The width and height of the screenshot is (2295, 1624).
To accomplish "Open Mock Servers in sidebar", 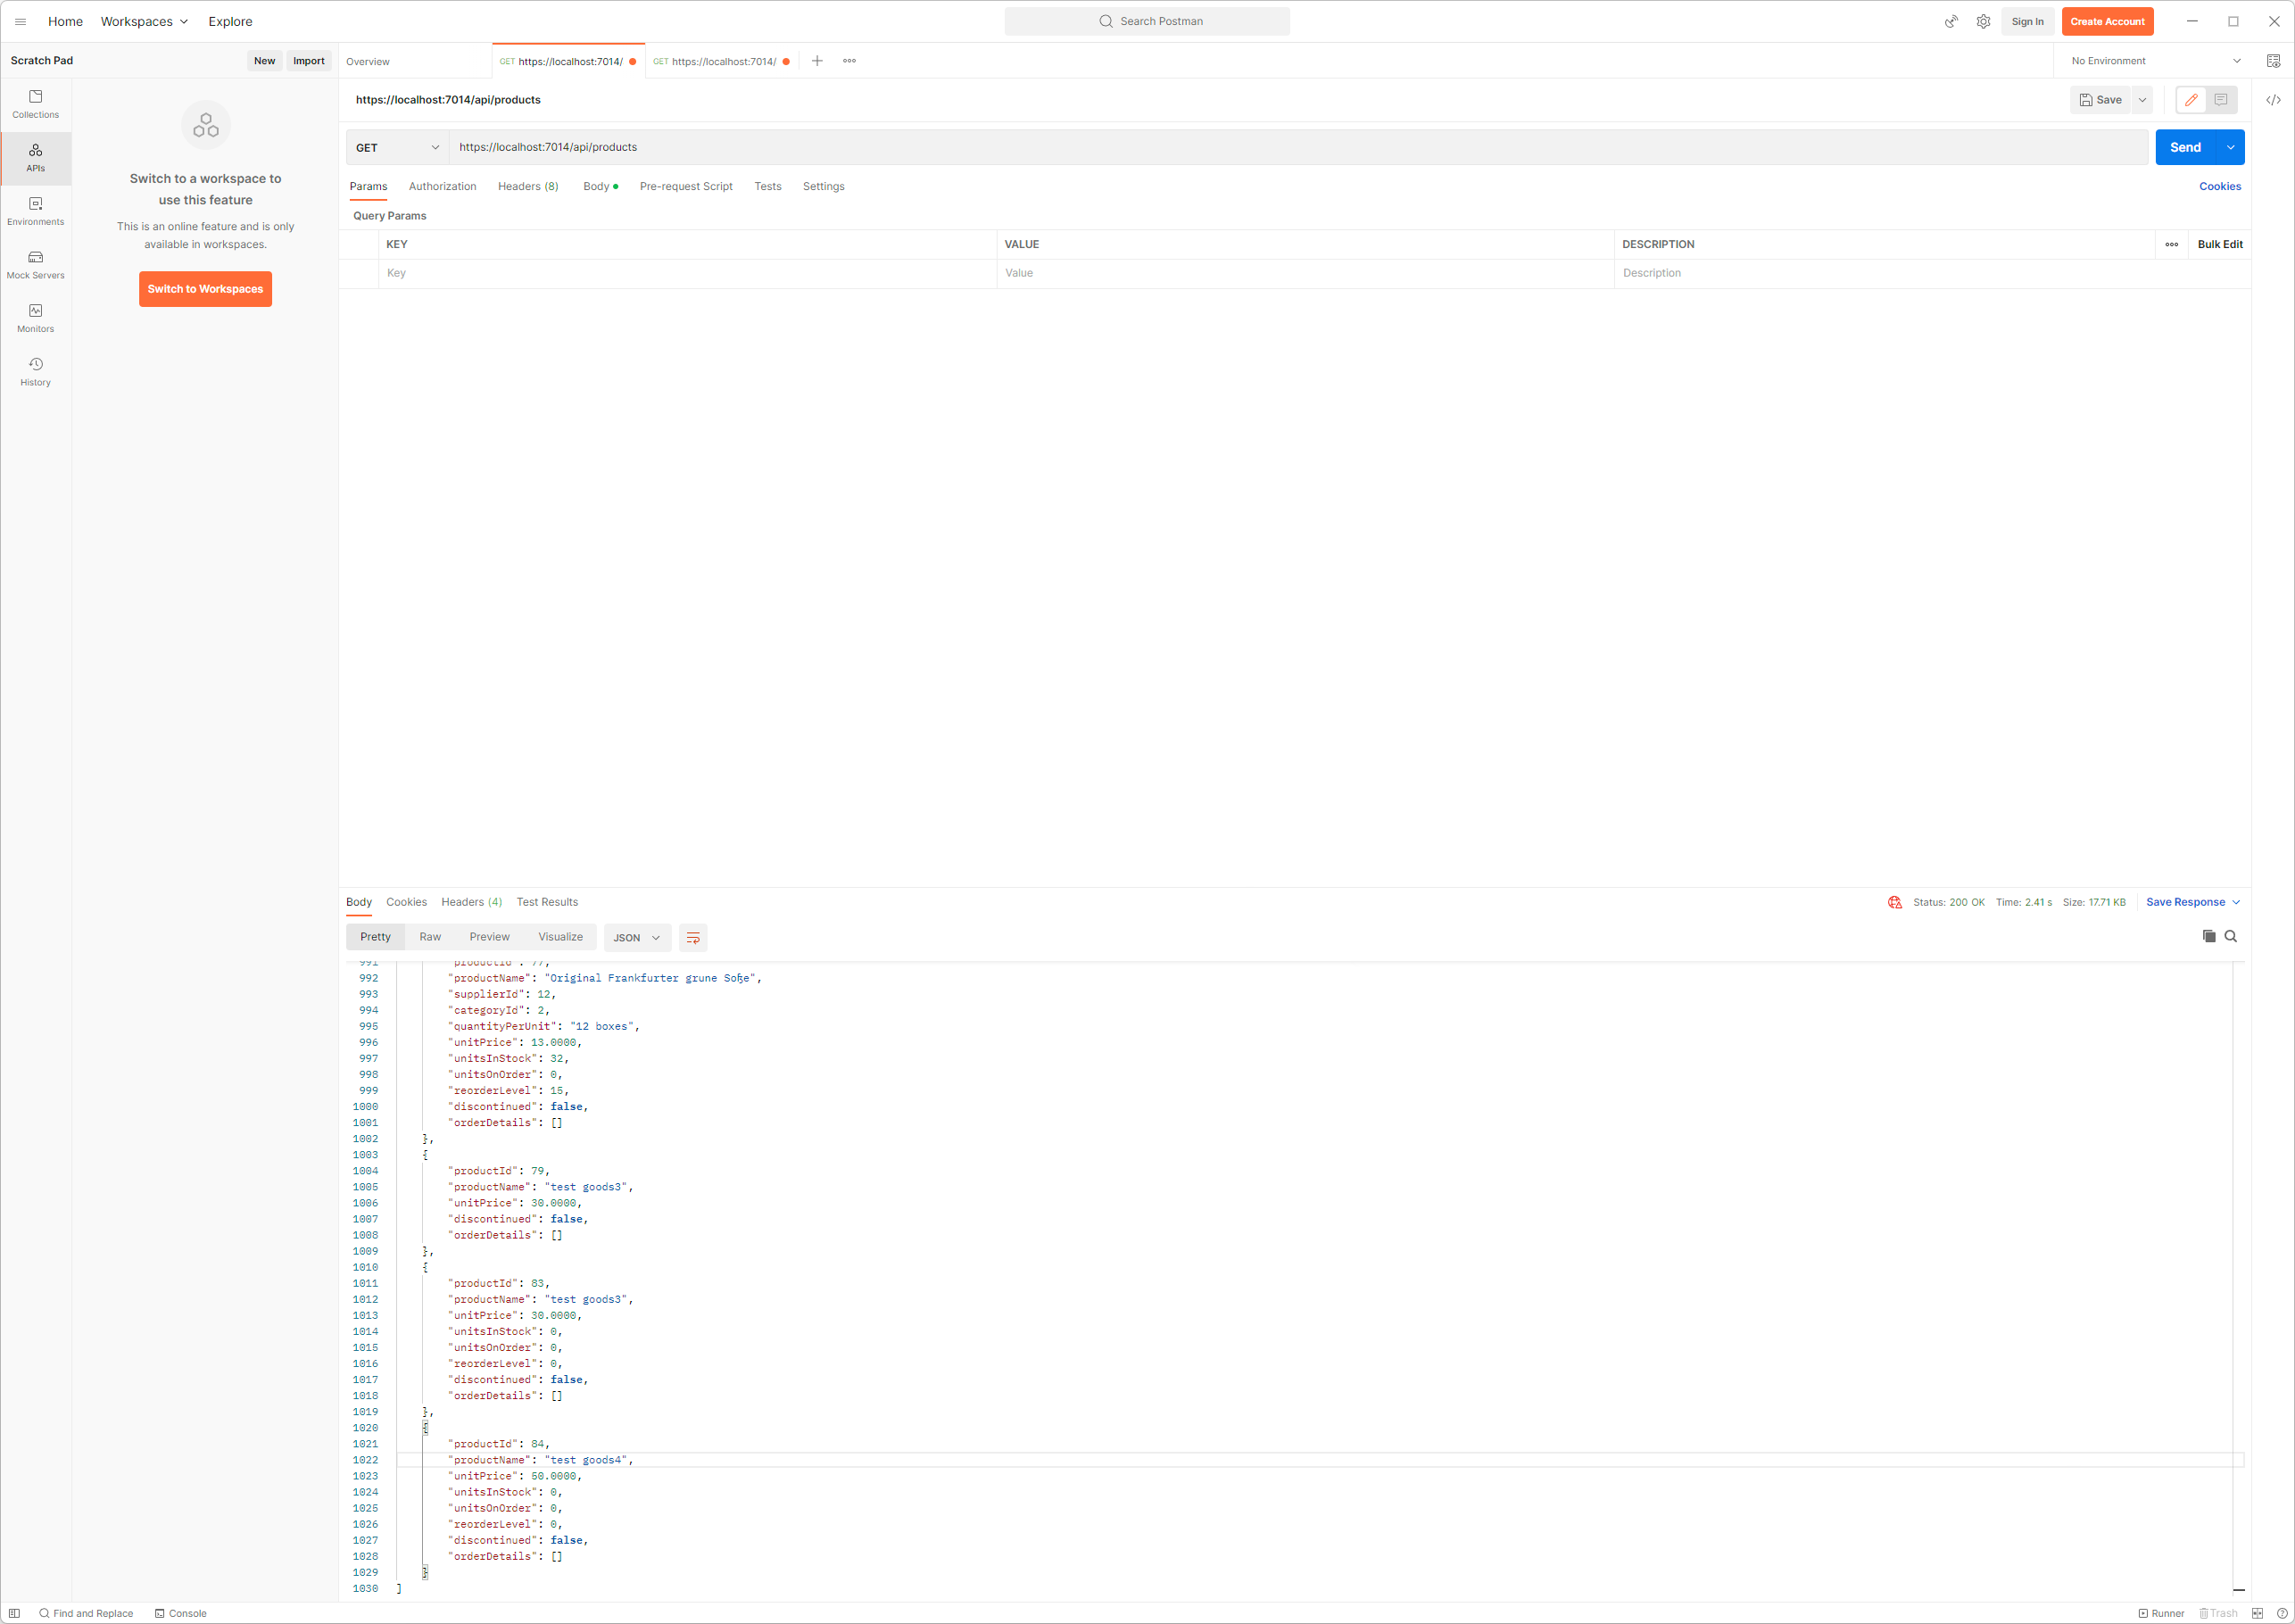I will (35, 264).
